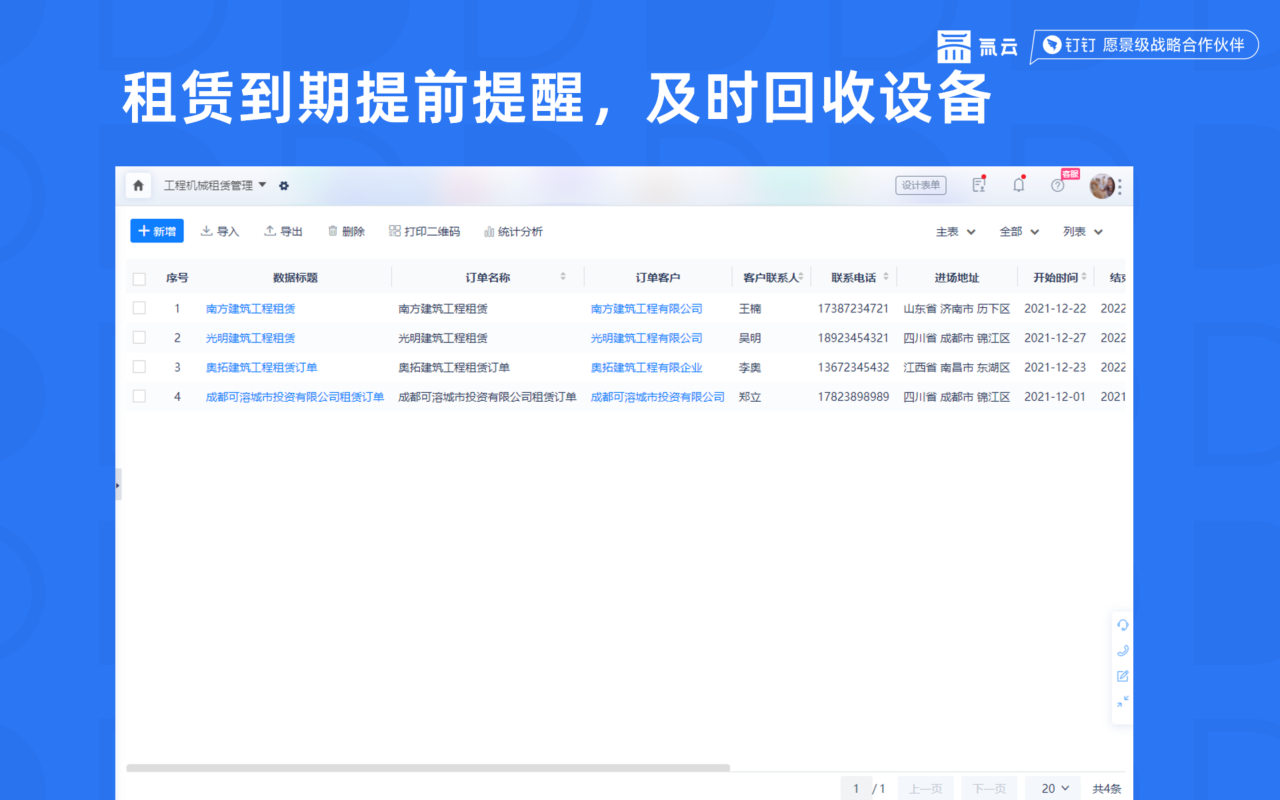This screenshot has height=800, width=1280.
Task: Open the 全部 filter dropdown
Action: click(1020, 231)
